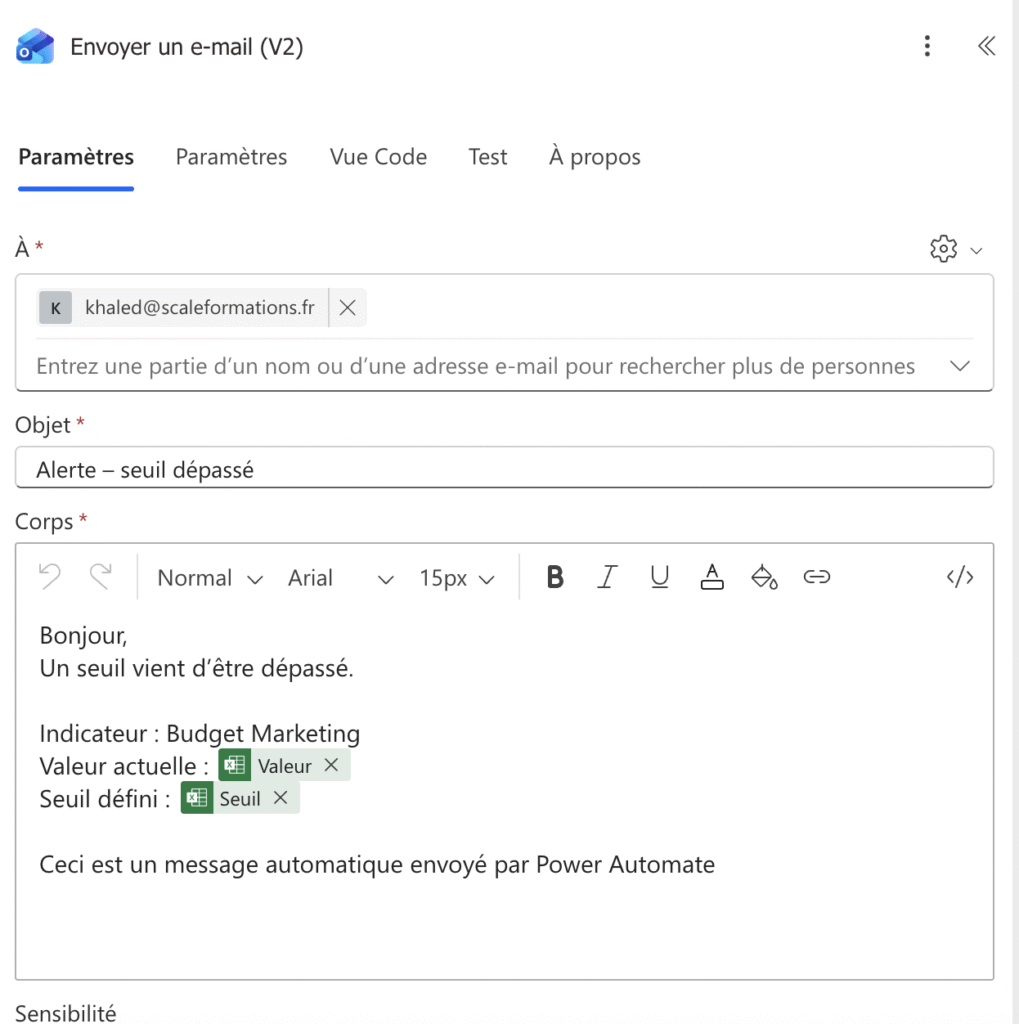Expand the recipient search dropdown arrow
Image resolution: width=1019 pixels, height=1024 pixels.
click(960, 366)
